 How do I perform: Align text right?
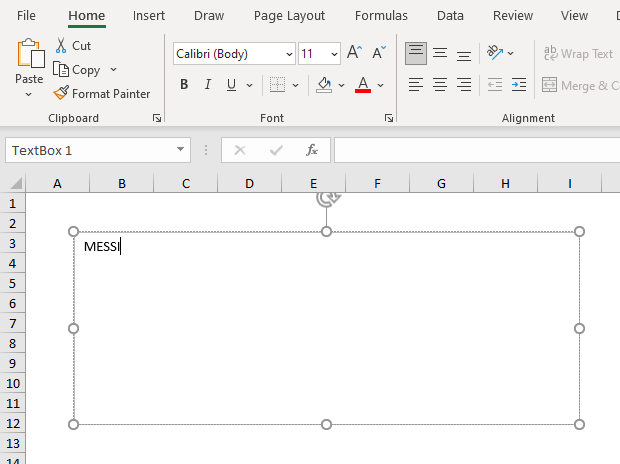point(463,85)
